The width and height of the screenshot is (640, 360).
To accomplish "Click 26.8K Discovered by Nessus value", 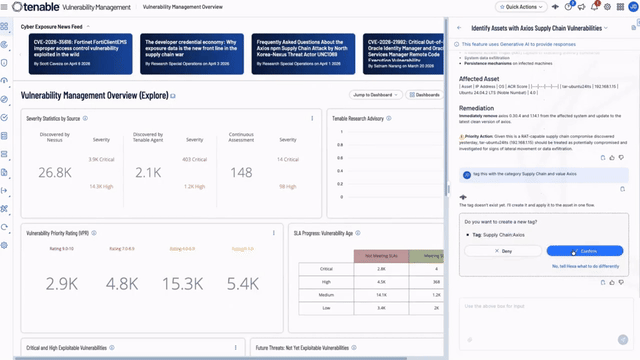I will (55, 173).
